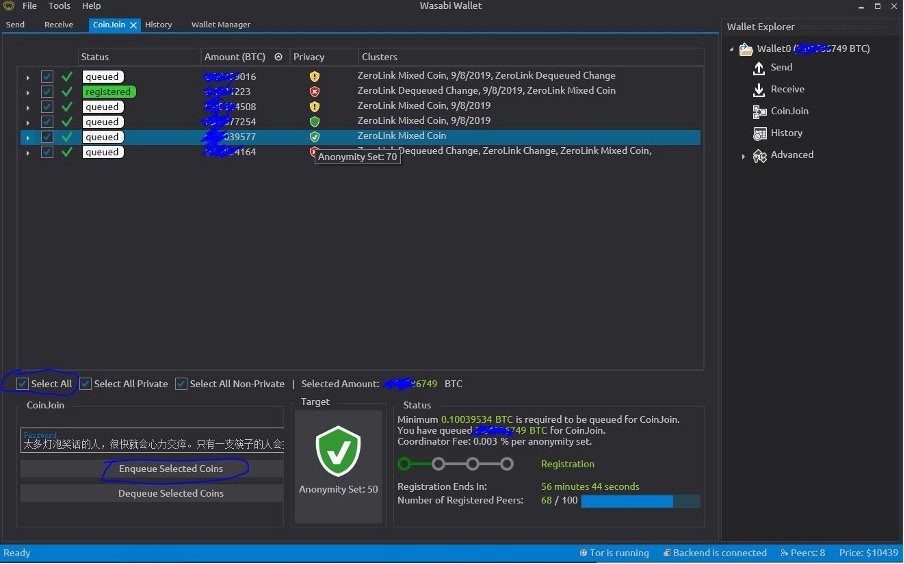The image size is (904, 564).
Task: Expand the coin row ending 4164
Action: click(x=28, y=152)
